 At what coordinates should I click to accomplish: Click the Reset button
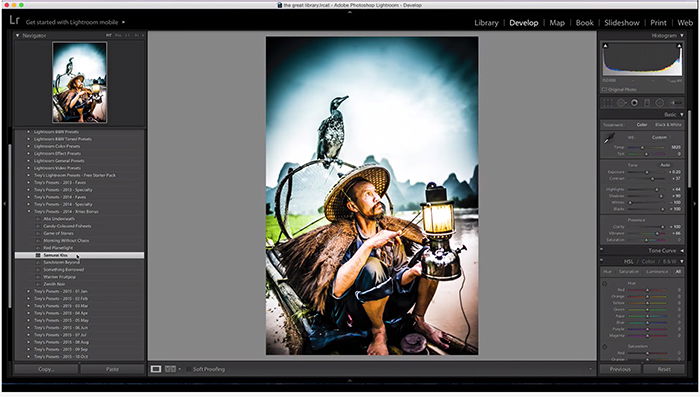coord(664,369)
